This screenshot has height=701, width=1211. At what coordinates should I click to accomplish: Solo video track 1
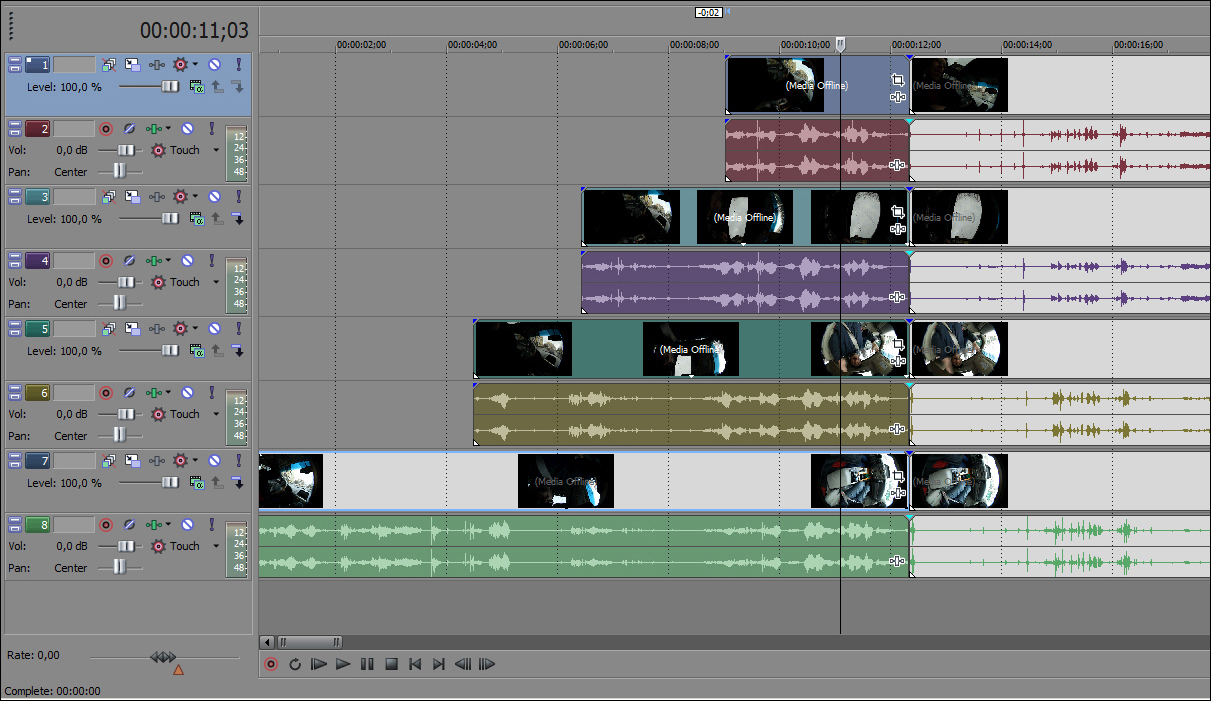coord(238,64)
